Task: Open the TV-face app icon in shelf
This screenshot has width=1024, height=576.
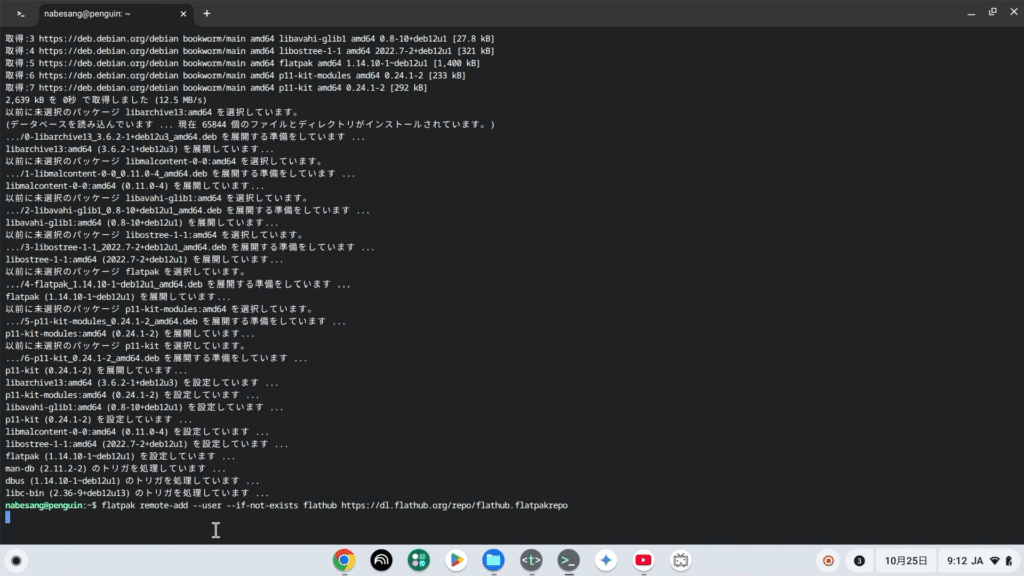Action: pyautogui.click(x=680, y=560)
